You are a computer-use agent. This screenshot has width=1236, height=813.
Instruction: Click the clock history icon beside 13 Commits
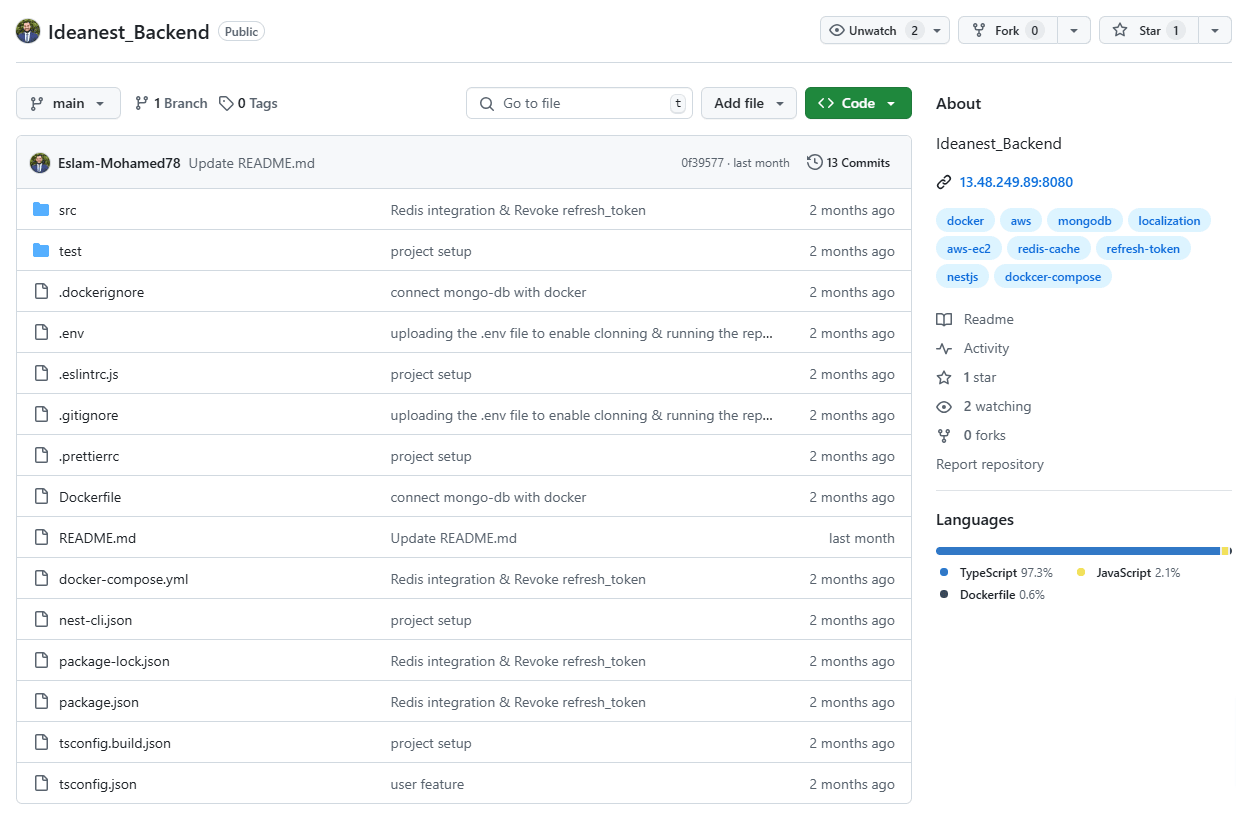815,162
